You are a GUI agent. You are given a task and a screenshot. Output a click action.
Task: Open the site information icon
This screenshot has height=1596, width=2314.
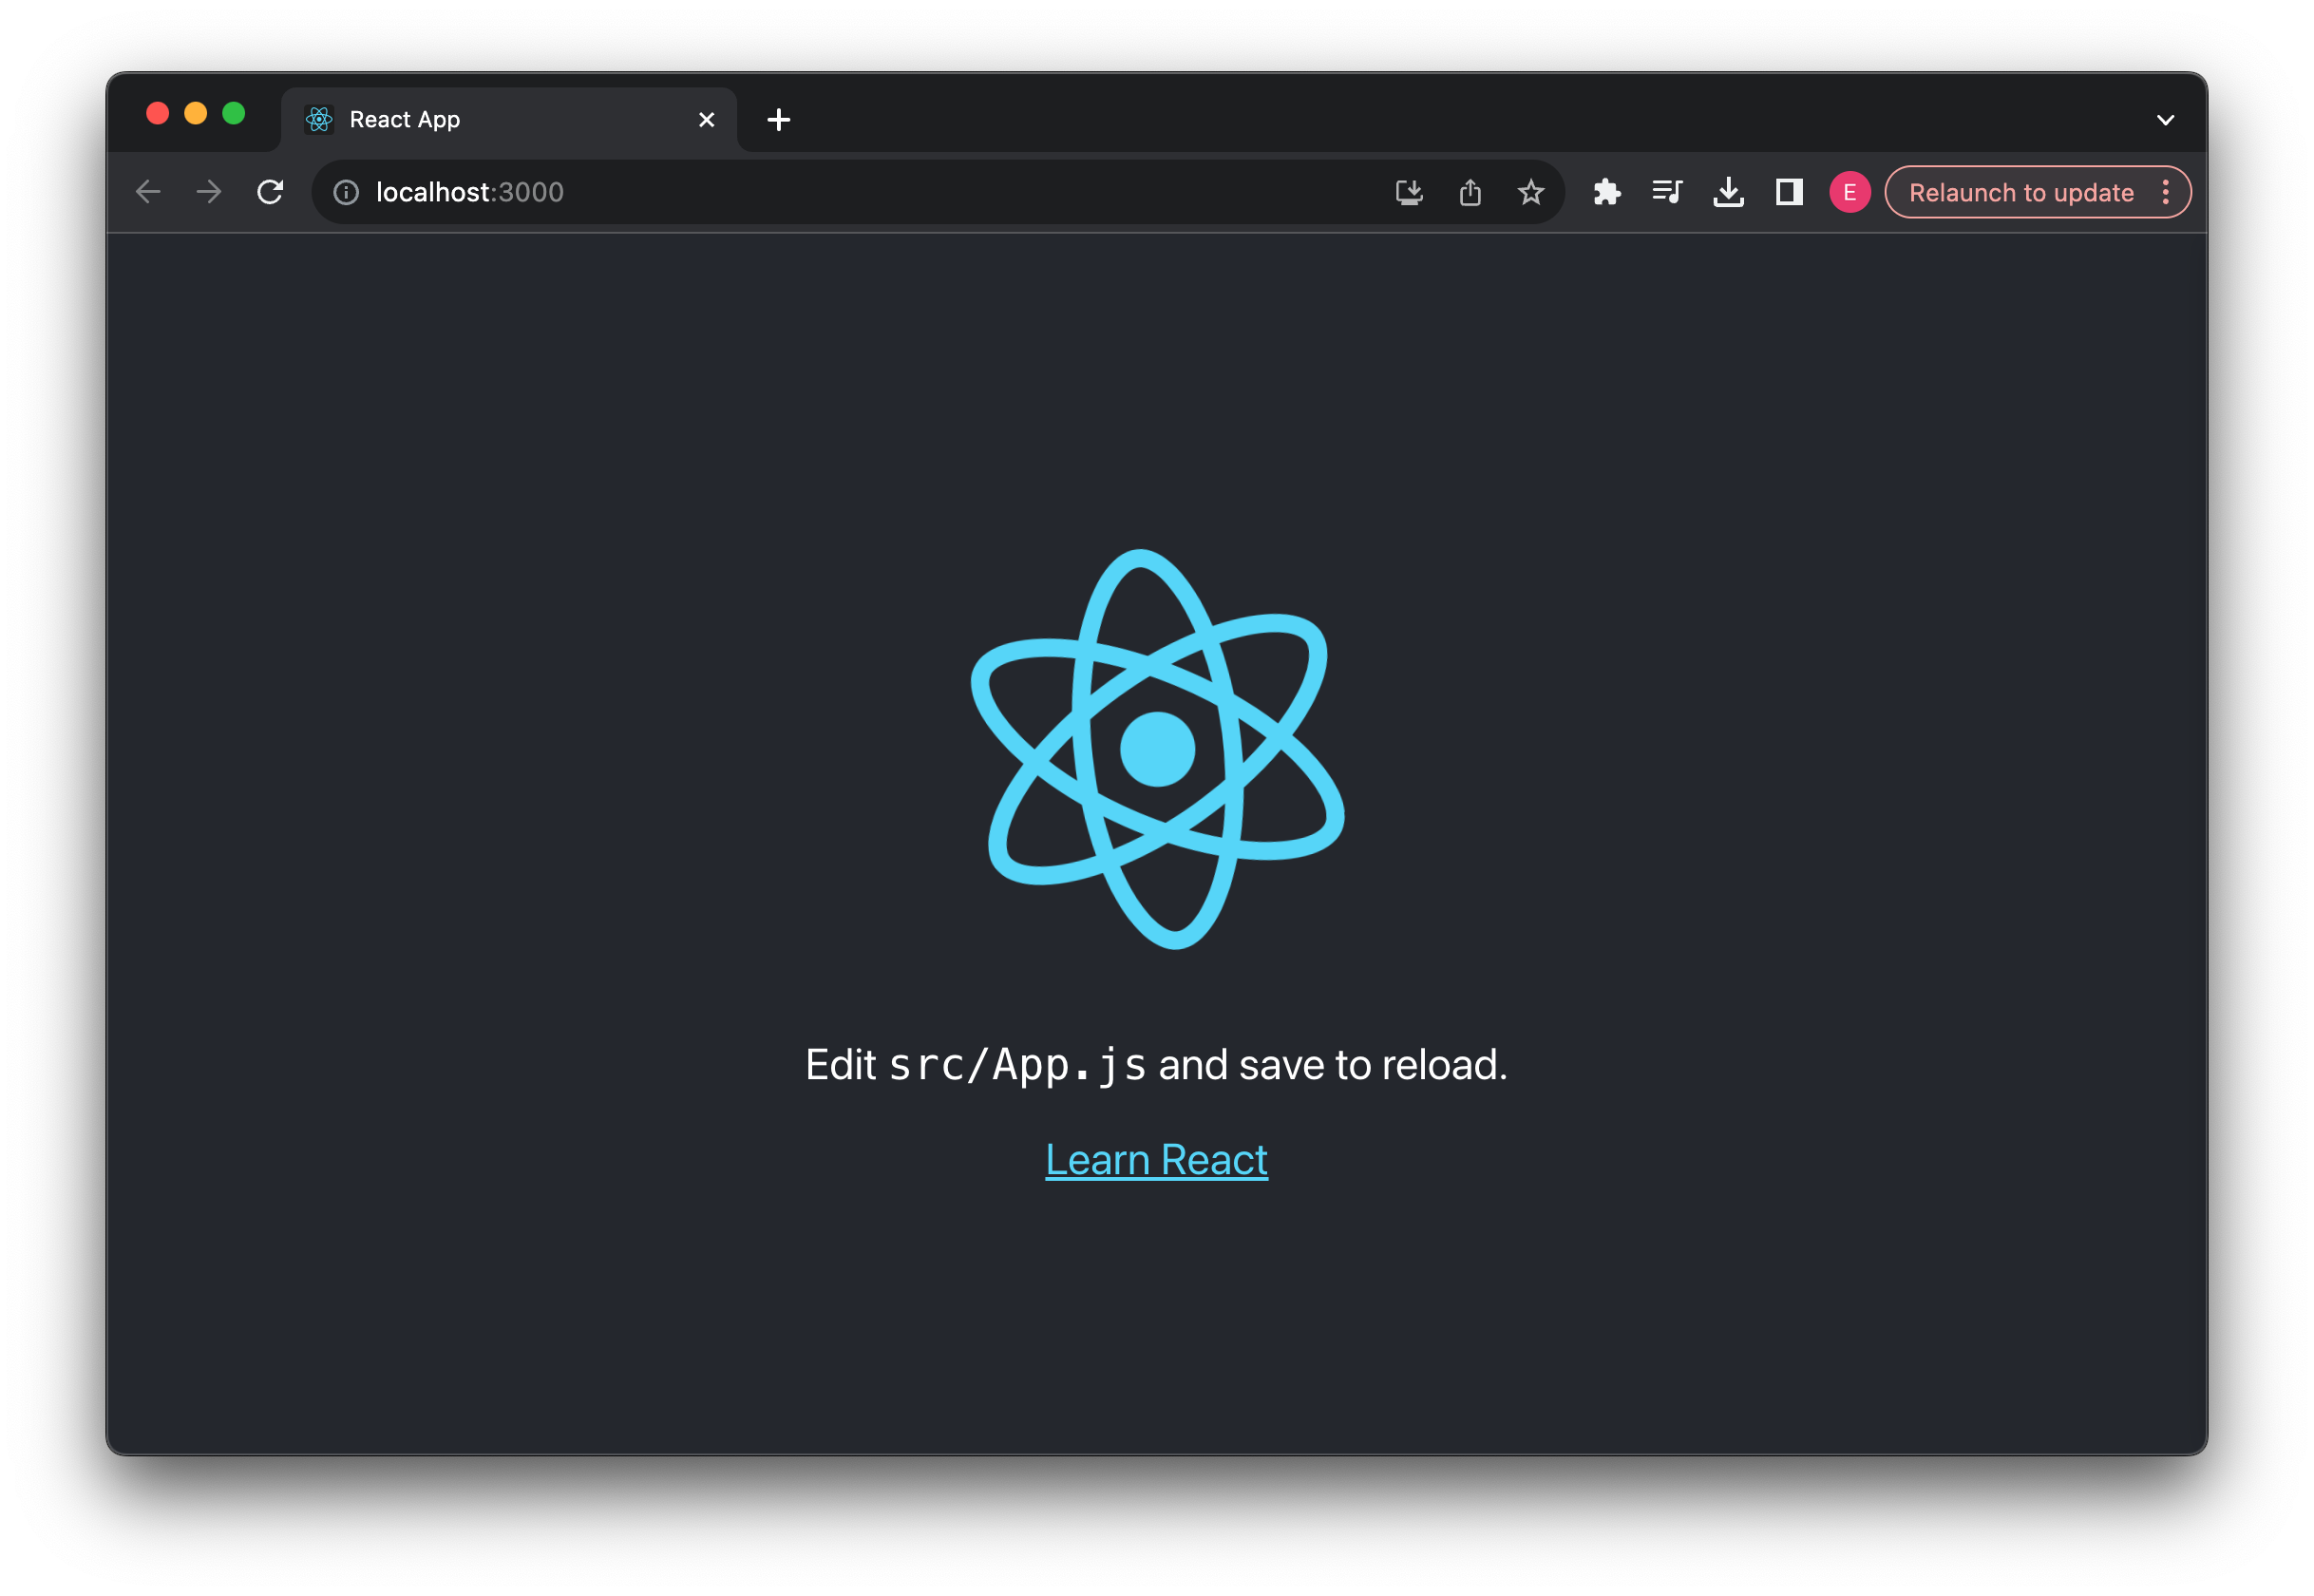(x=346, y=192)
